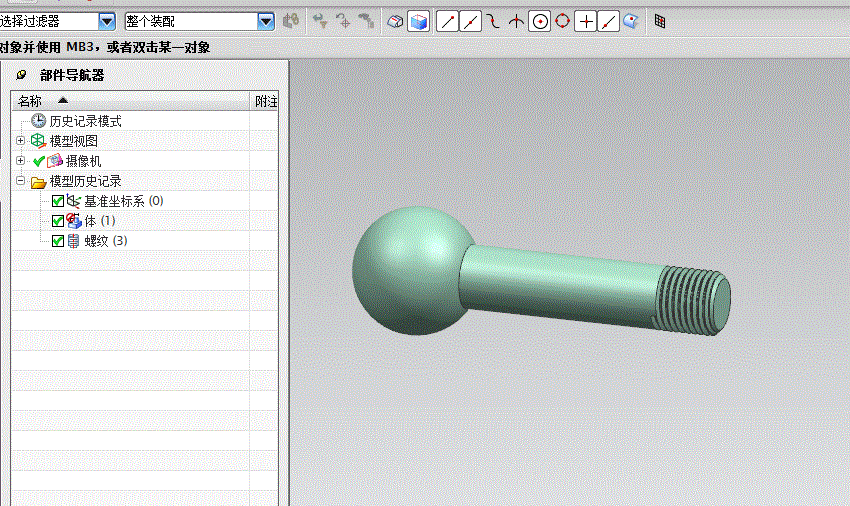
Task: Click the threaded end of the 3D model
Action: 694,301
